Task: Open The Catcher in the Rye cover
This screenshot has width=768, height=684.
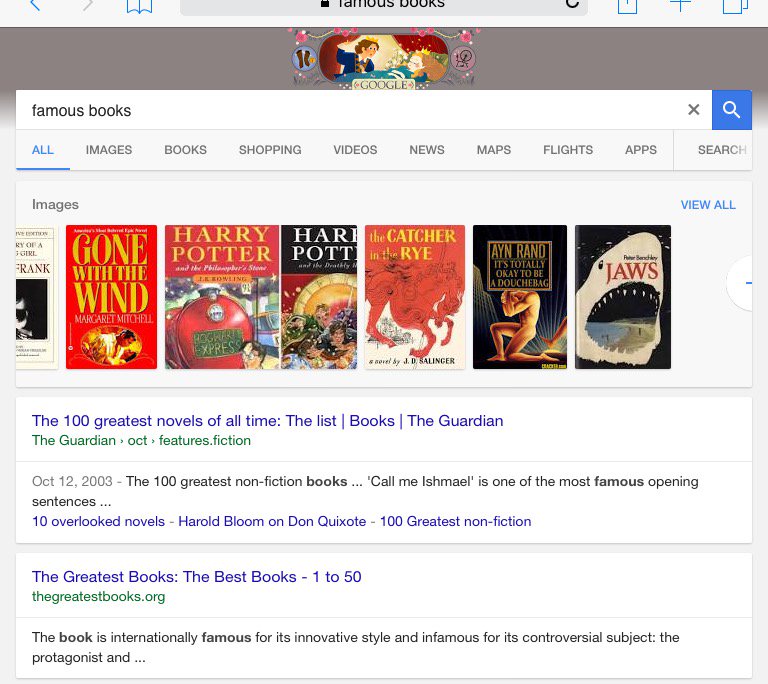Action: click(415, 297)
